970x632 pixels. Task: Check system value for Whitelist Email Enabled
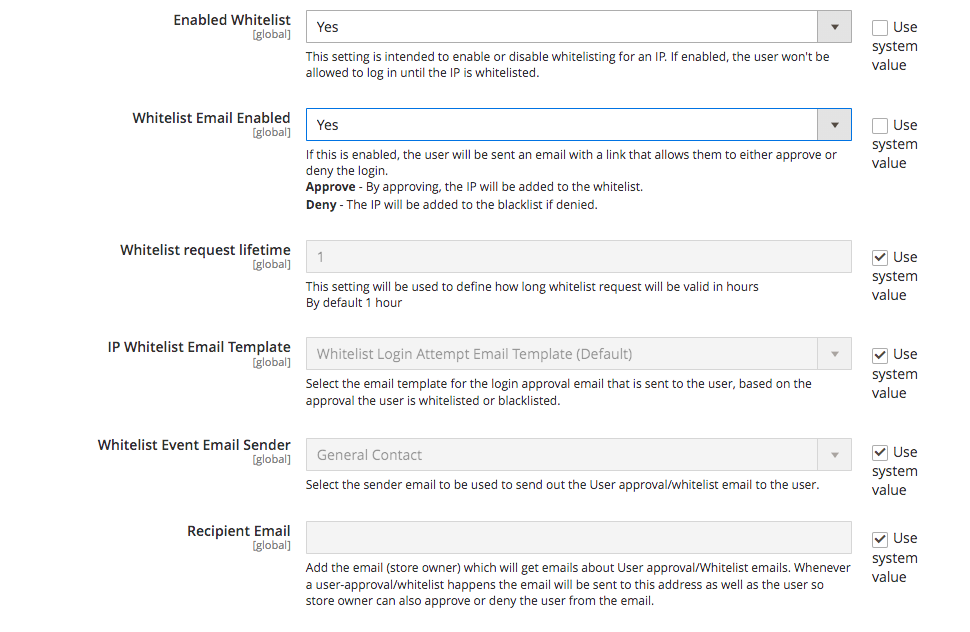[880, 126]
